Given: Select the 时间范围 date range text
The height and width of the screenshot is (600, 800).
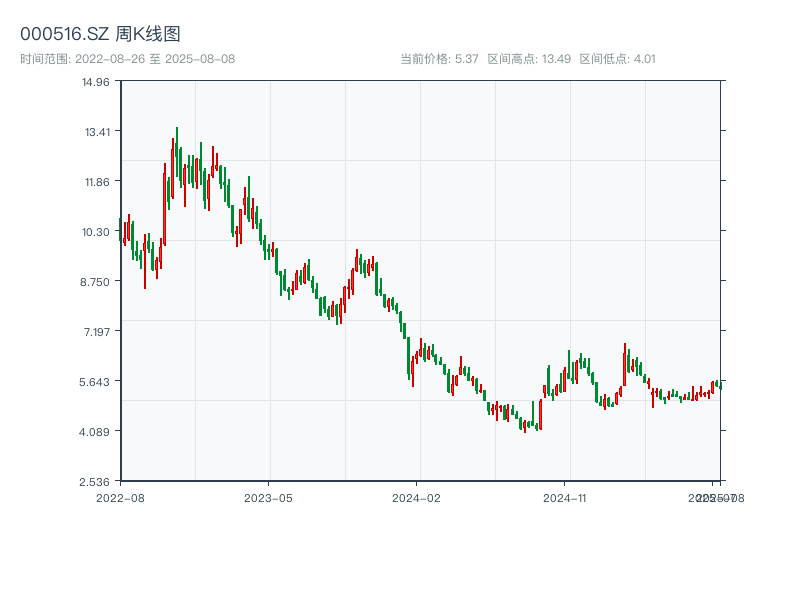Looking at the screenshot, I should coord(128,59).
